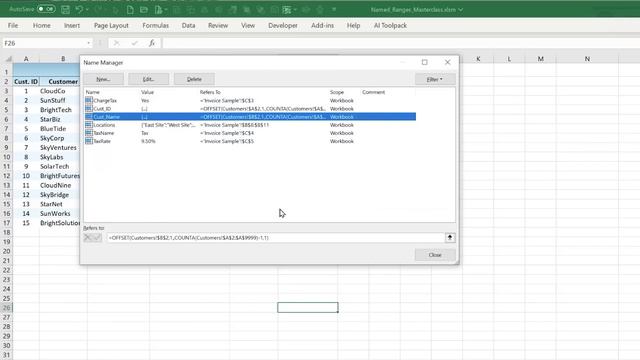Select column N header in the worksheet
The height and width of the screenshot is (360, 640).
pos(587,59)
